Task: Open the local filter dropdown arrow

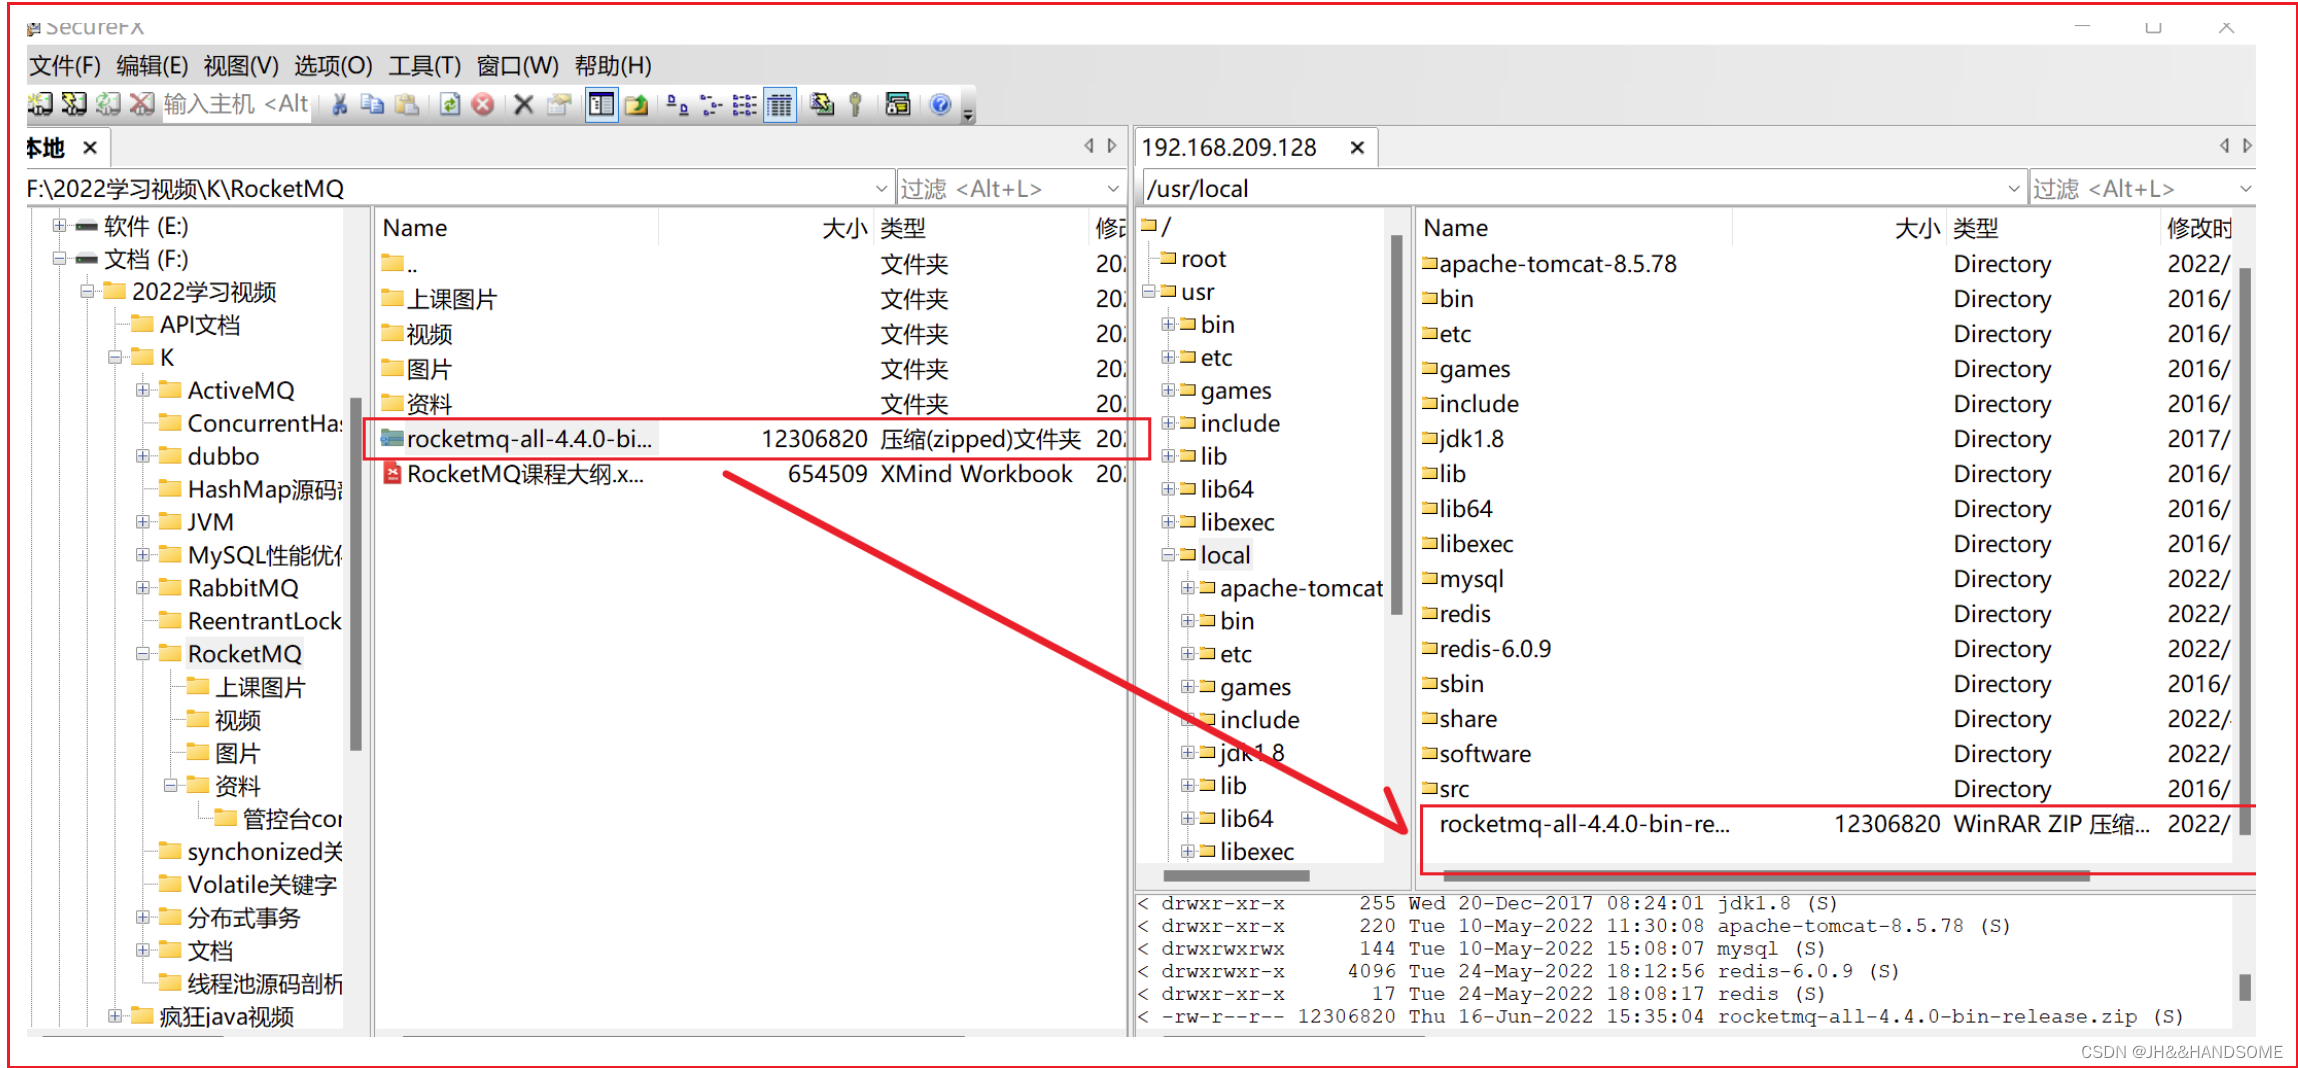Action: point(1113,188)
